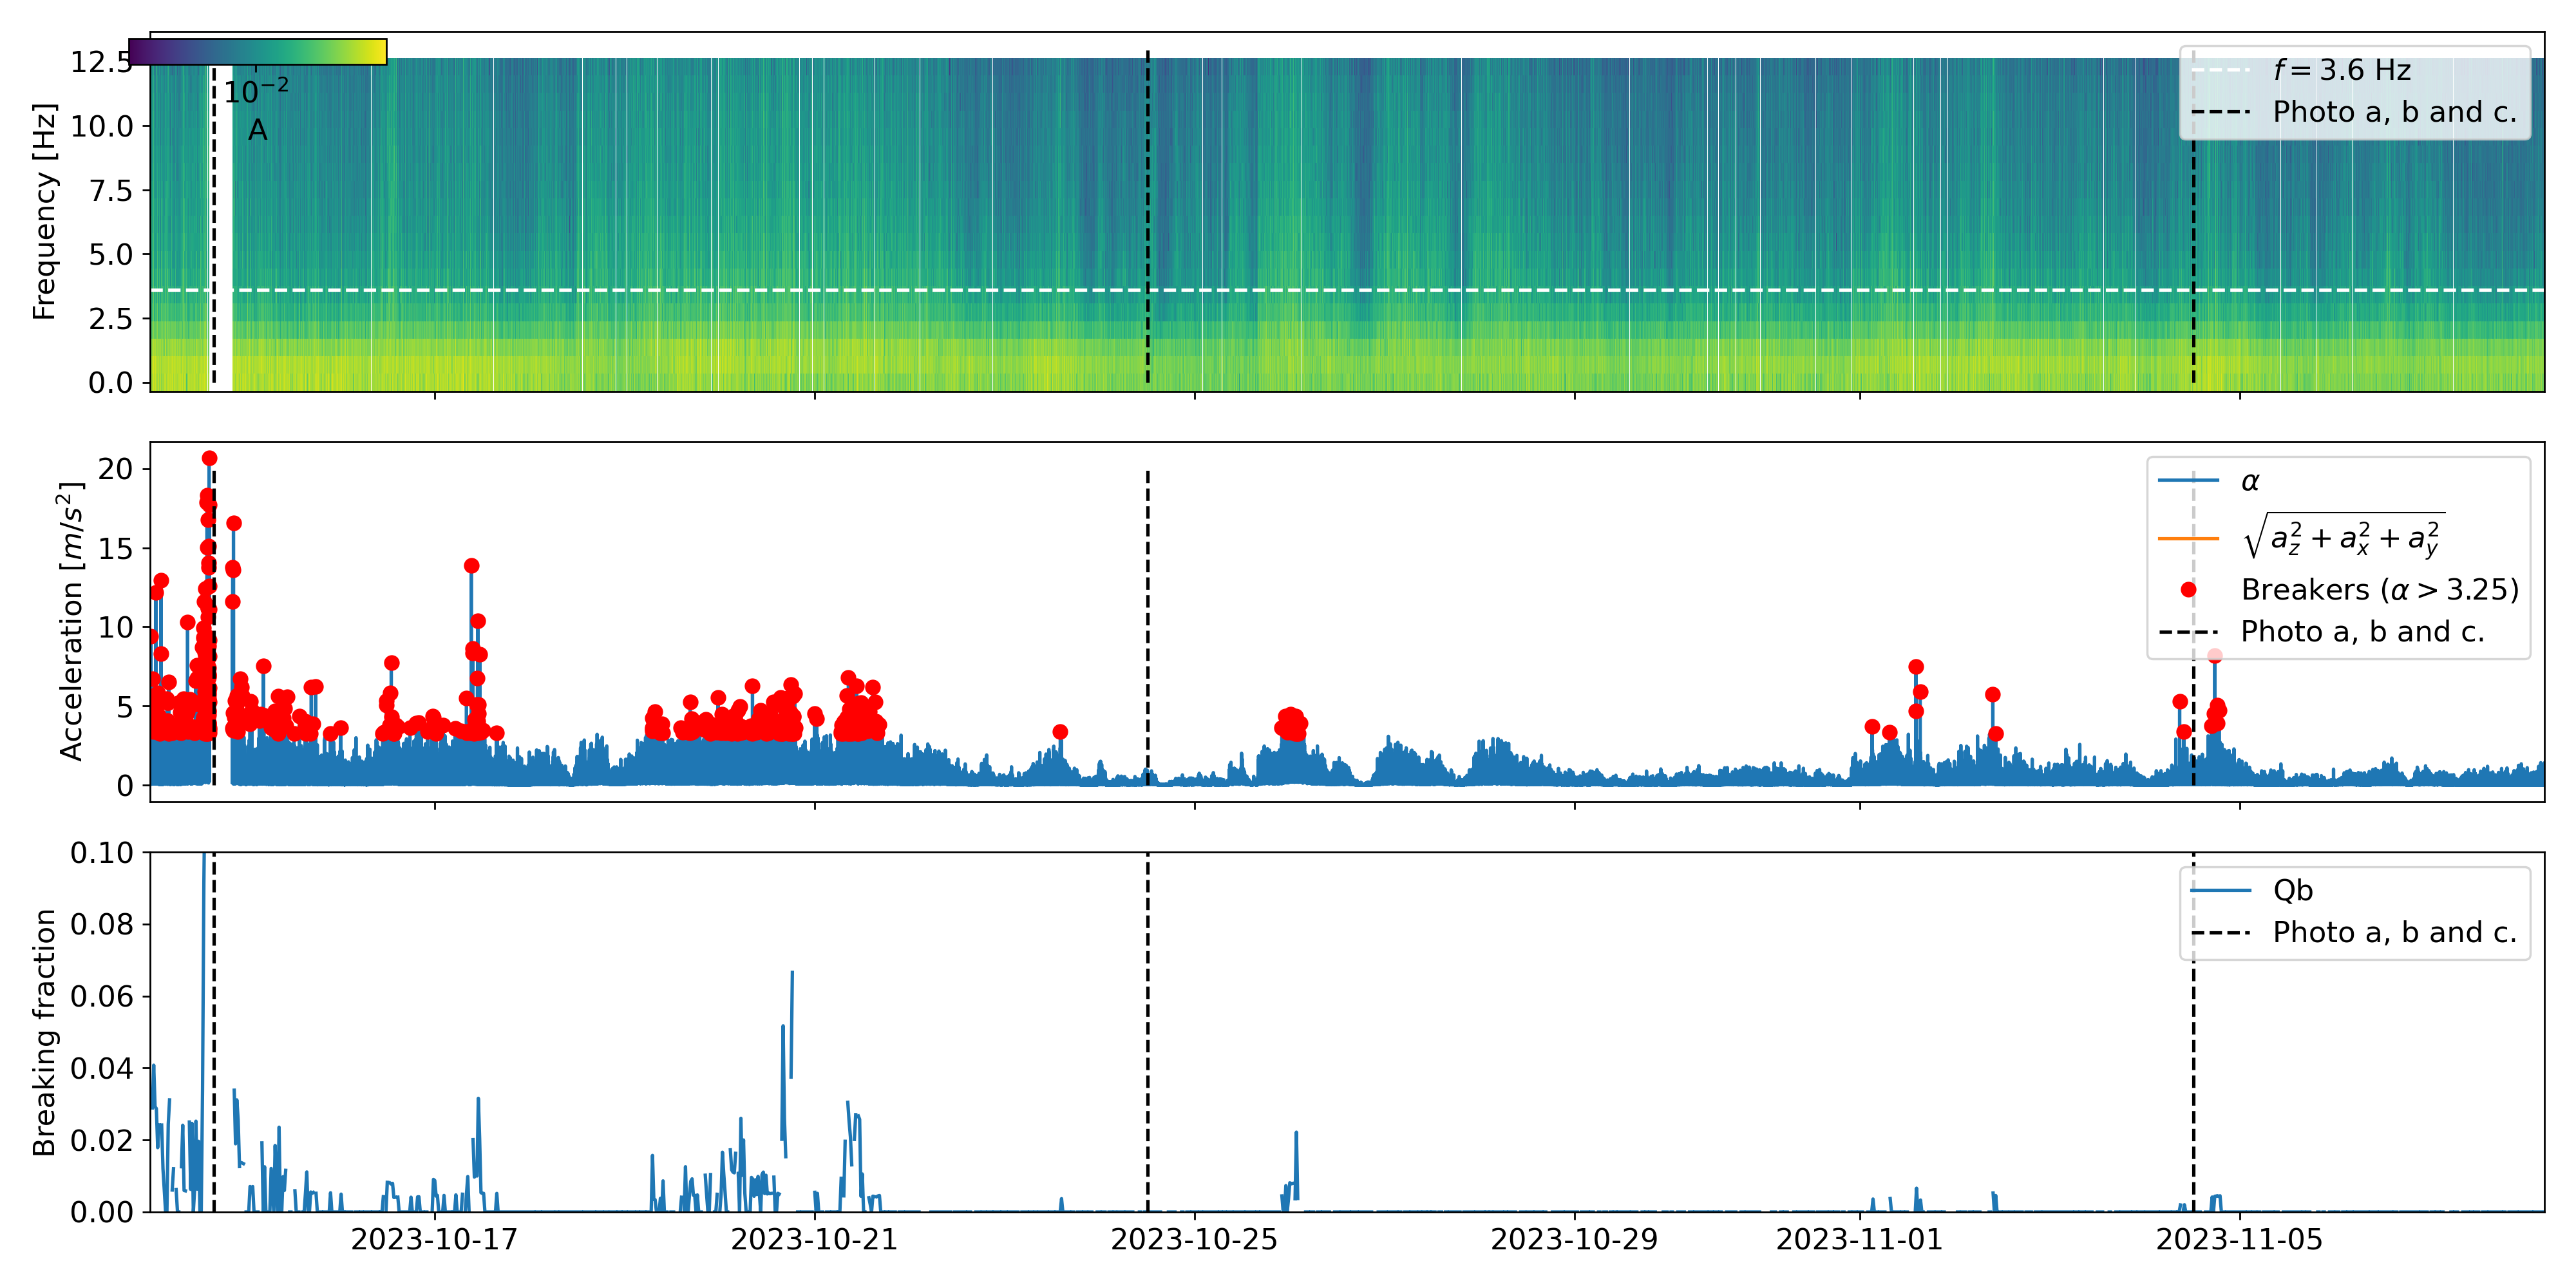The height and width of the screenshot is (1288, 2576).
Task: Click 'Breakers (α > 3.25)' legend label
Action: [2380, 590]
